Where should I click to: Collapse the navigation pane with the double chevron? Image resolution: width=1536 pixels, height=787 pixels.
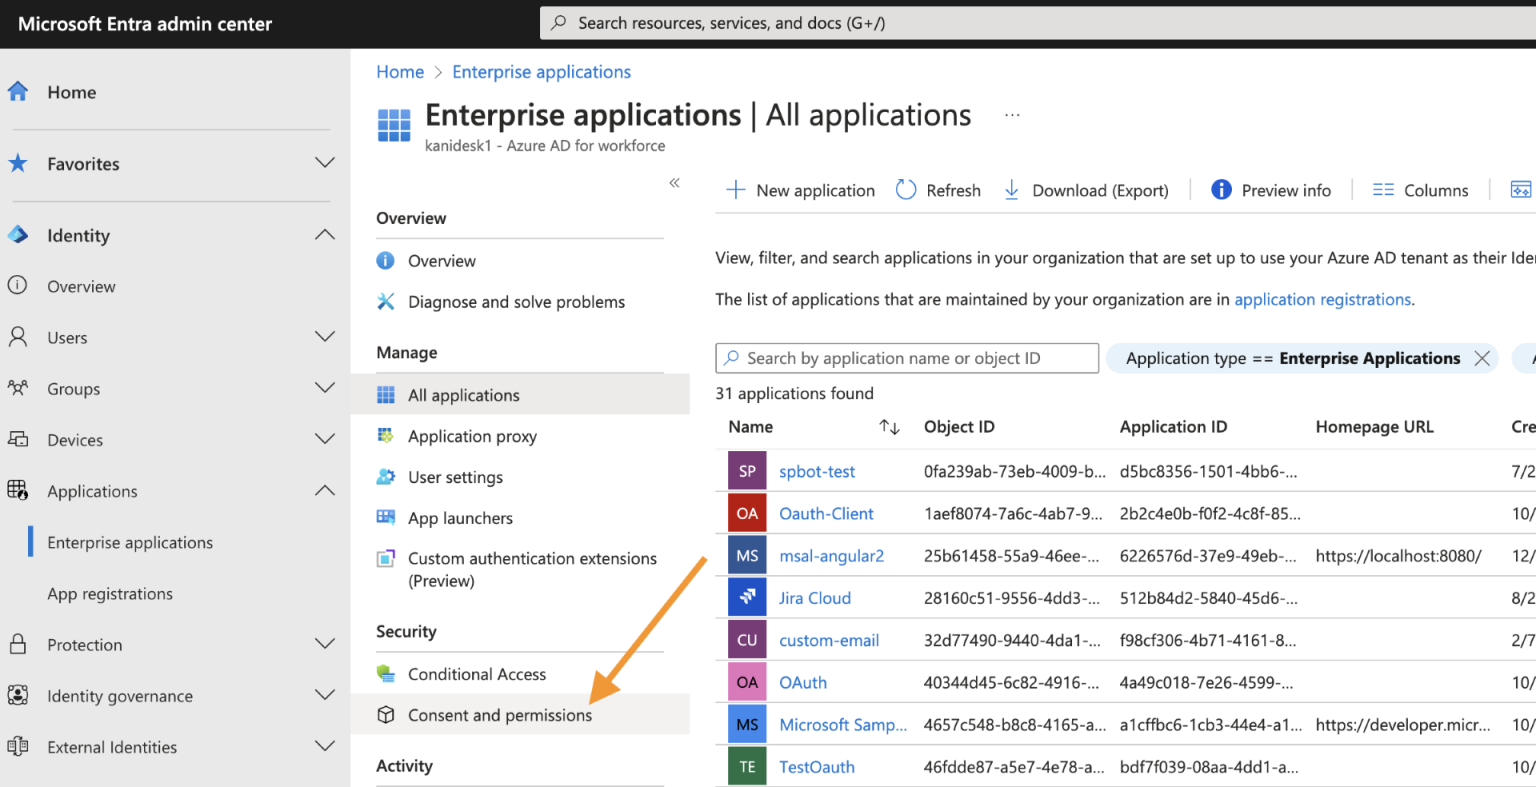point(674,183)
